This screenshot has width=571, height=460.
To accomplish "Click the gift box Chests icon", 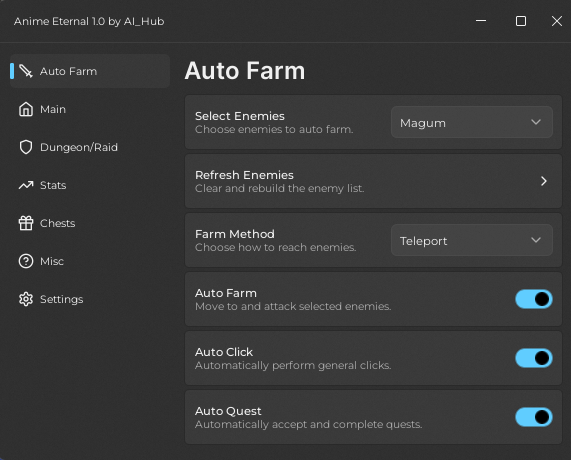I will (x=26, y=223).
